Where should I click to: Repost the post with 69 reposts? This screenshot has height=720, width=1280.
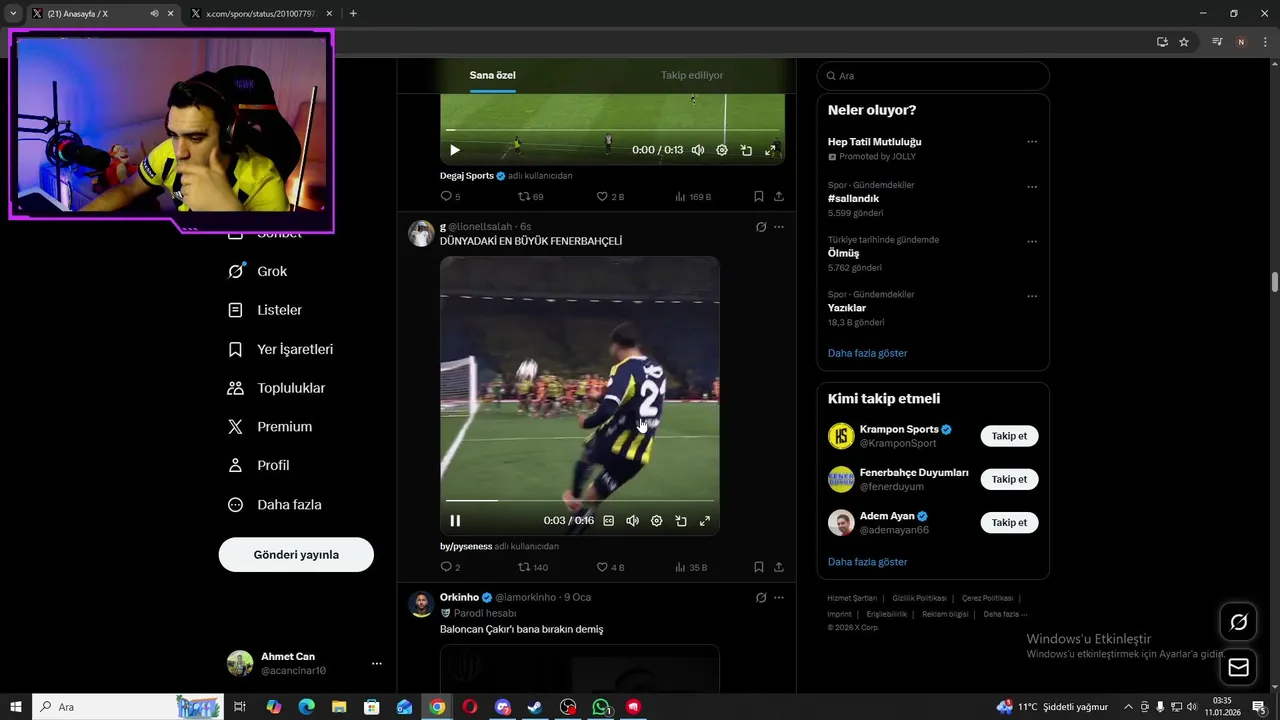pos(531,196)
